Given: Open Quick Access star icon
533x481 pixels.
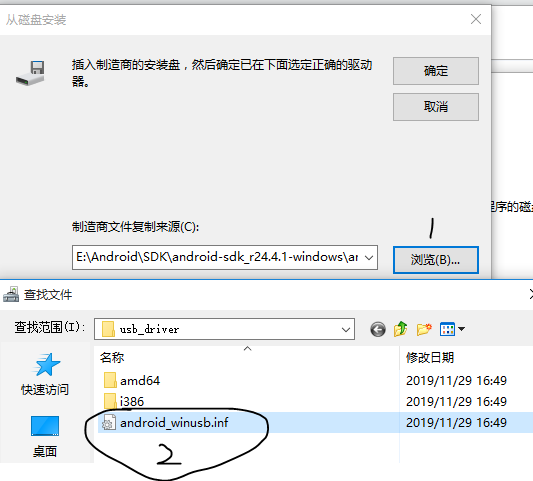Looking at the screenshot, I should (46, 365).
